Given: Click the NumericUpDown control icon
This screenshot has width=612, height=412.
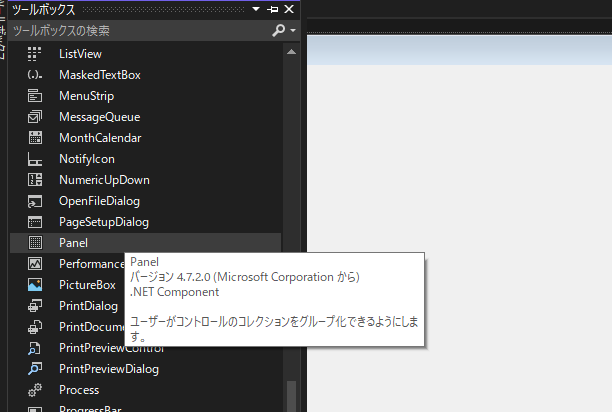Looking at the screenshot, I should (35, 180).
